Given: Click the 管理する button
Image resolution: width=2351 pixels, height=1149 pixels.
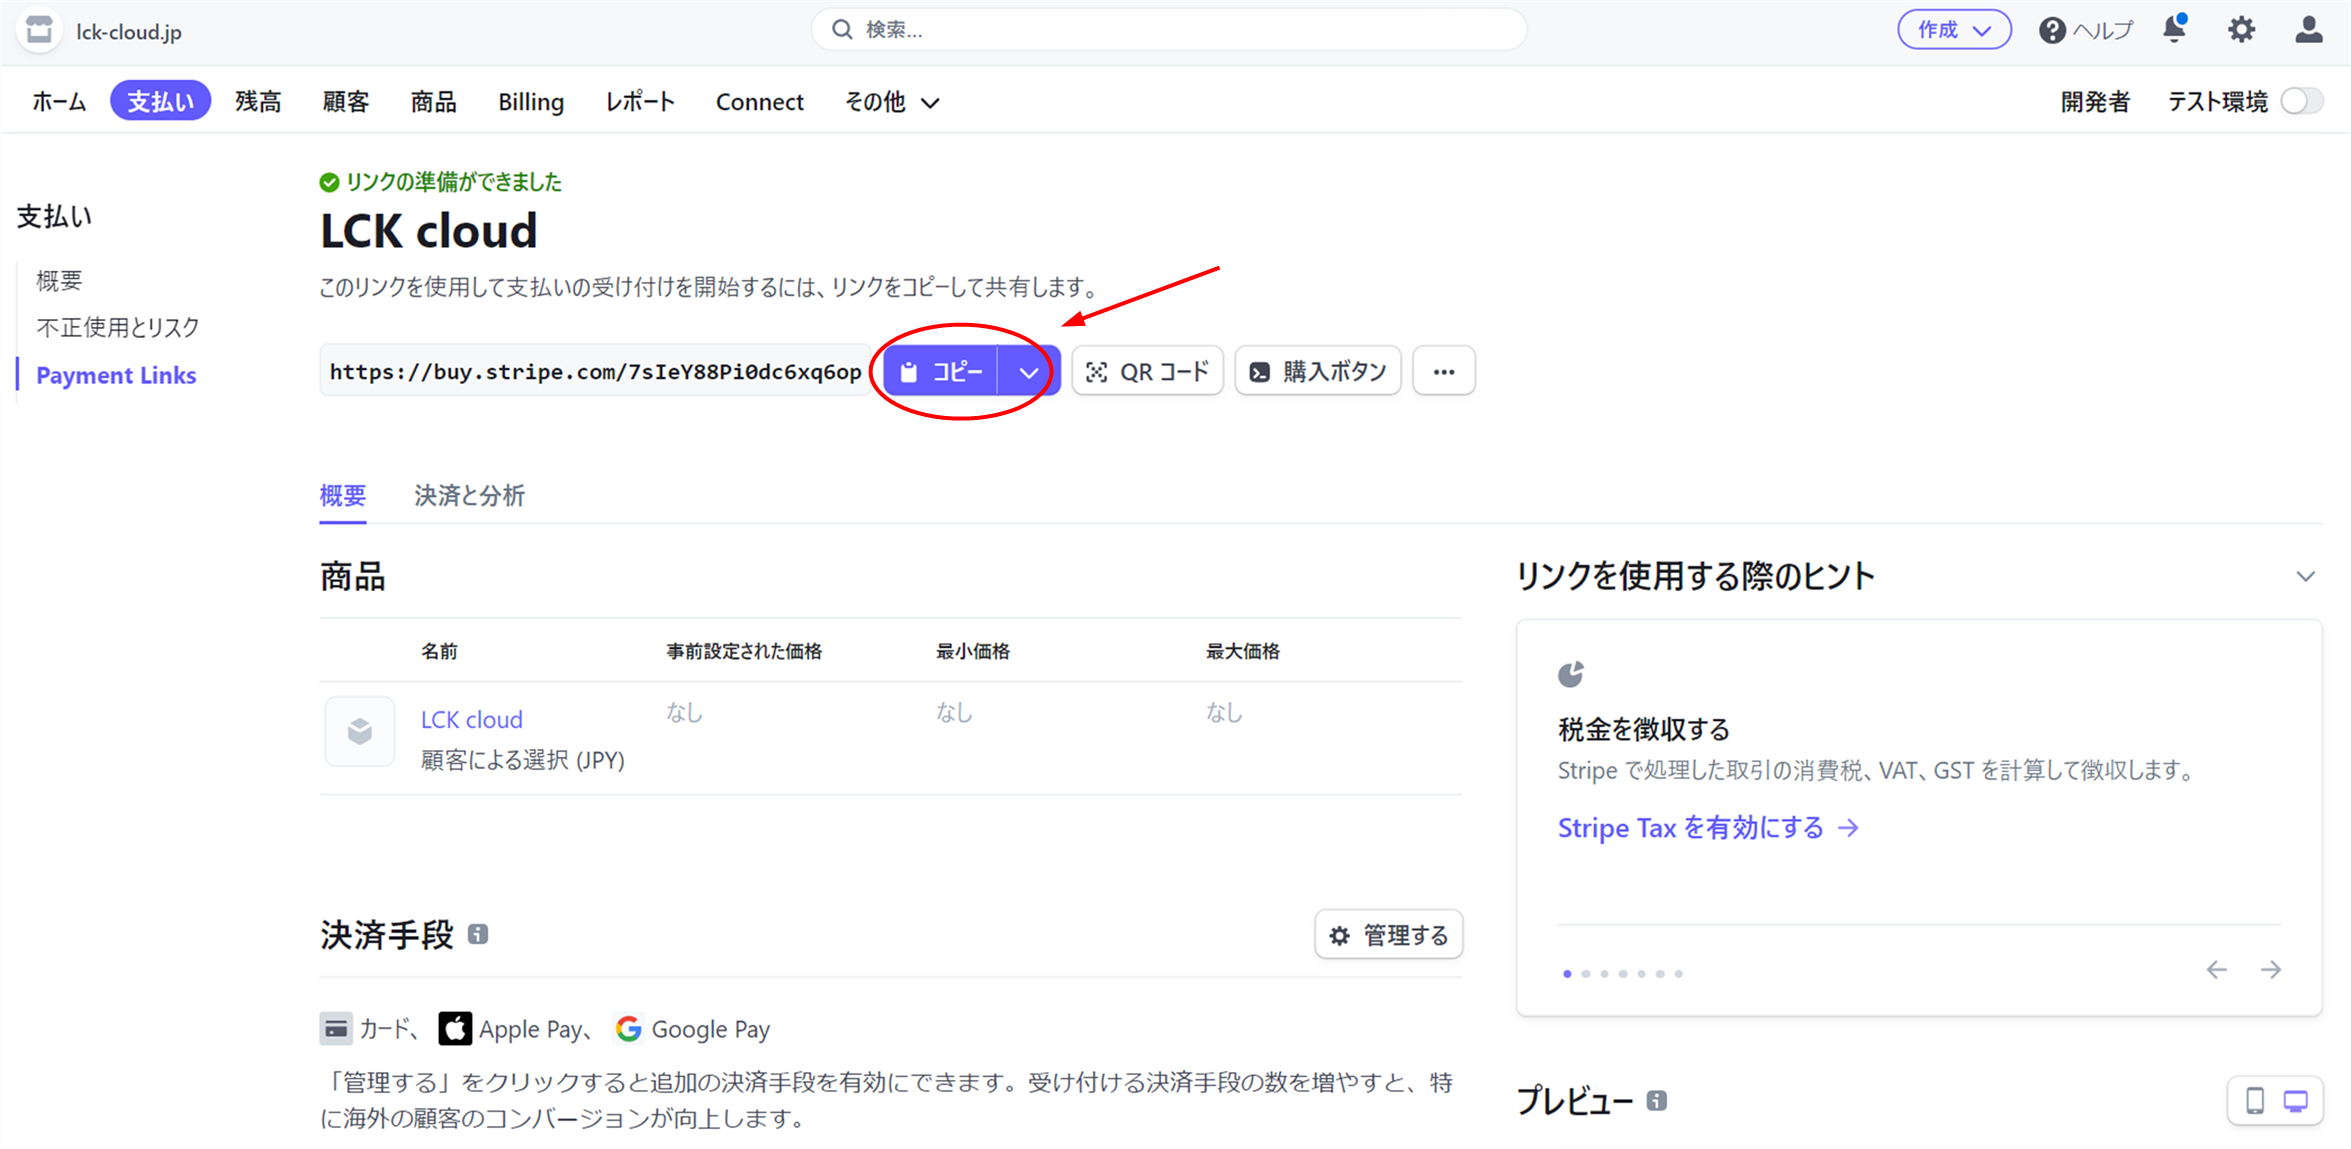Looking at the screenshot, I should coord(1388,935).
